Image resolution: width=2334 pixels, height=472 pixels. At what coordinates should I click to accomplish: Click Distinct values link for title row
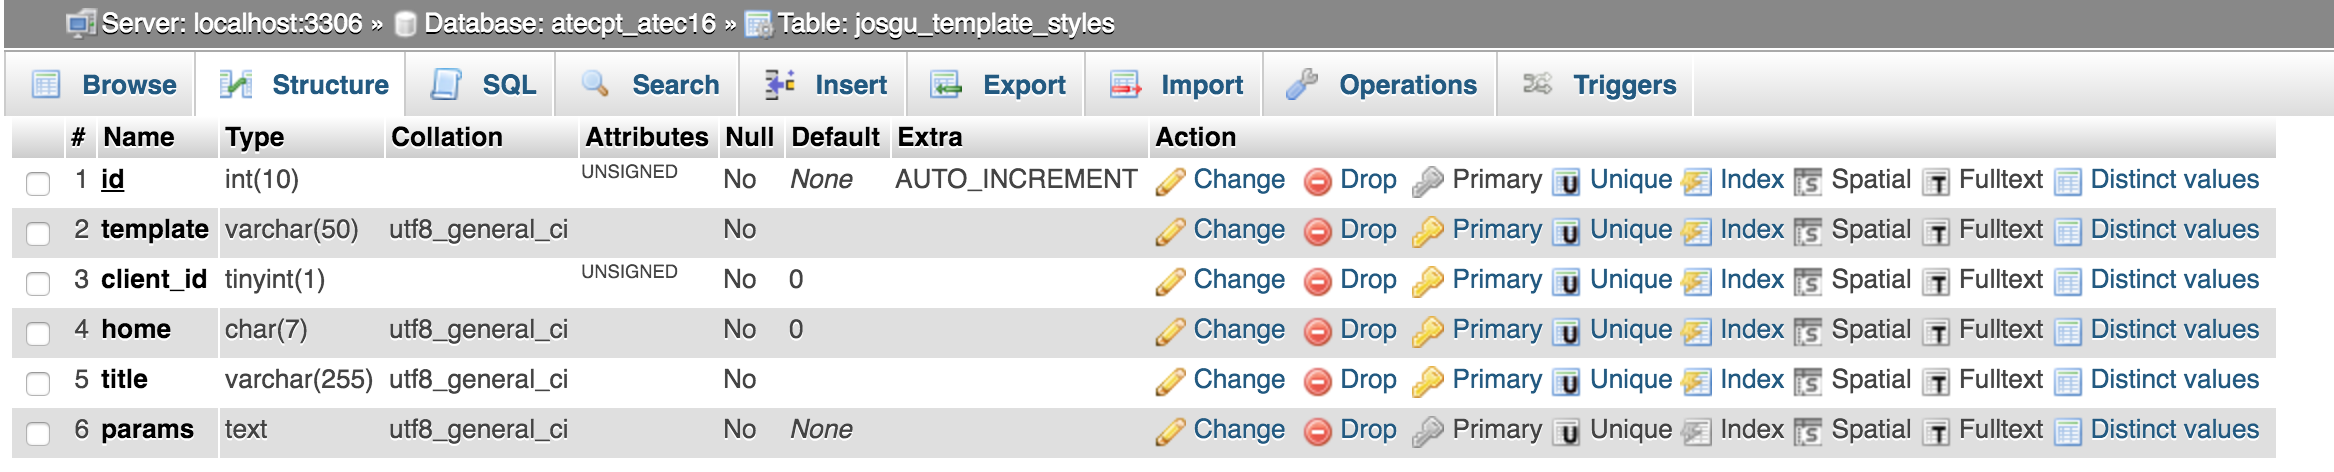tap(2174, 379)
